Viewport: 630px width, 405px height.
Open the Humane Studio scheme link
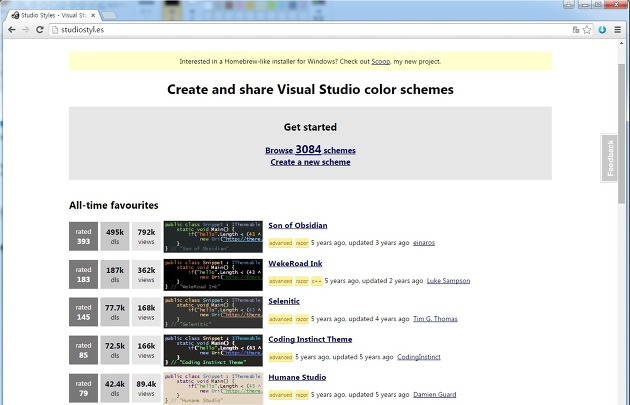(297, 377)
